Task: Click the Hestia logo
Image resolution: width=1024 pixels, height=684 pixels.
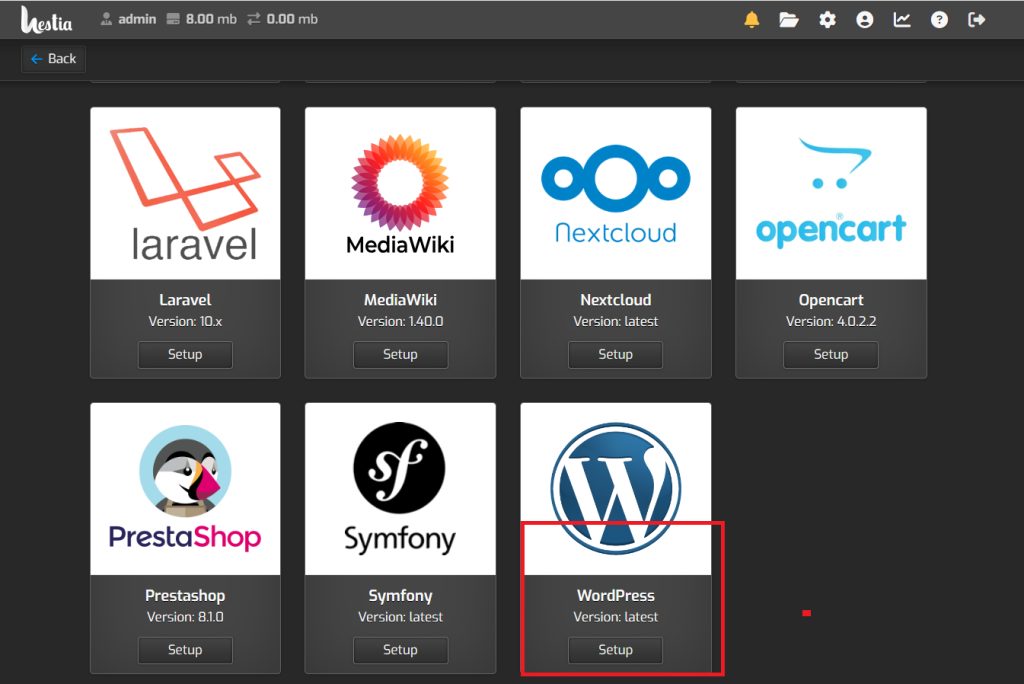Action: (46, 20)
